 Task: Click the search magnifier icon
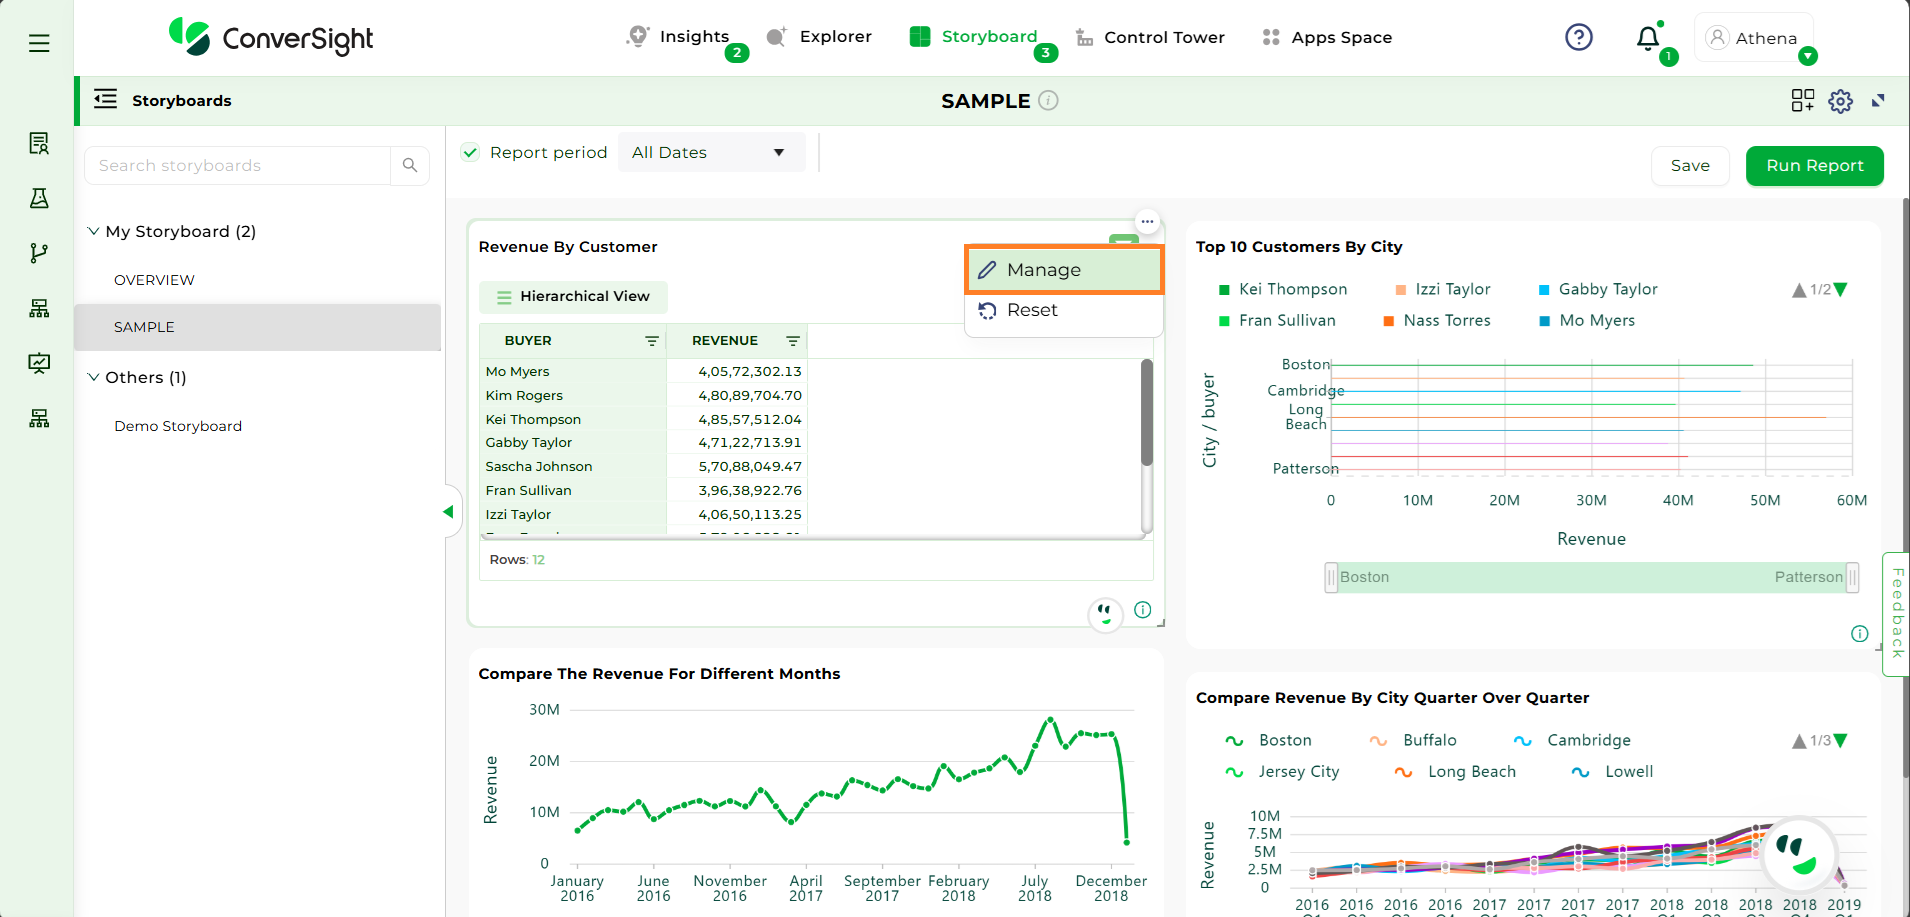tap(410, 166)
